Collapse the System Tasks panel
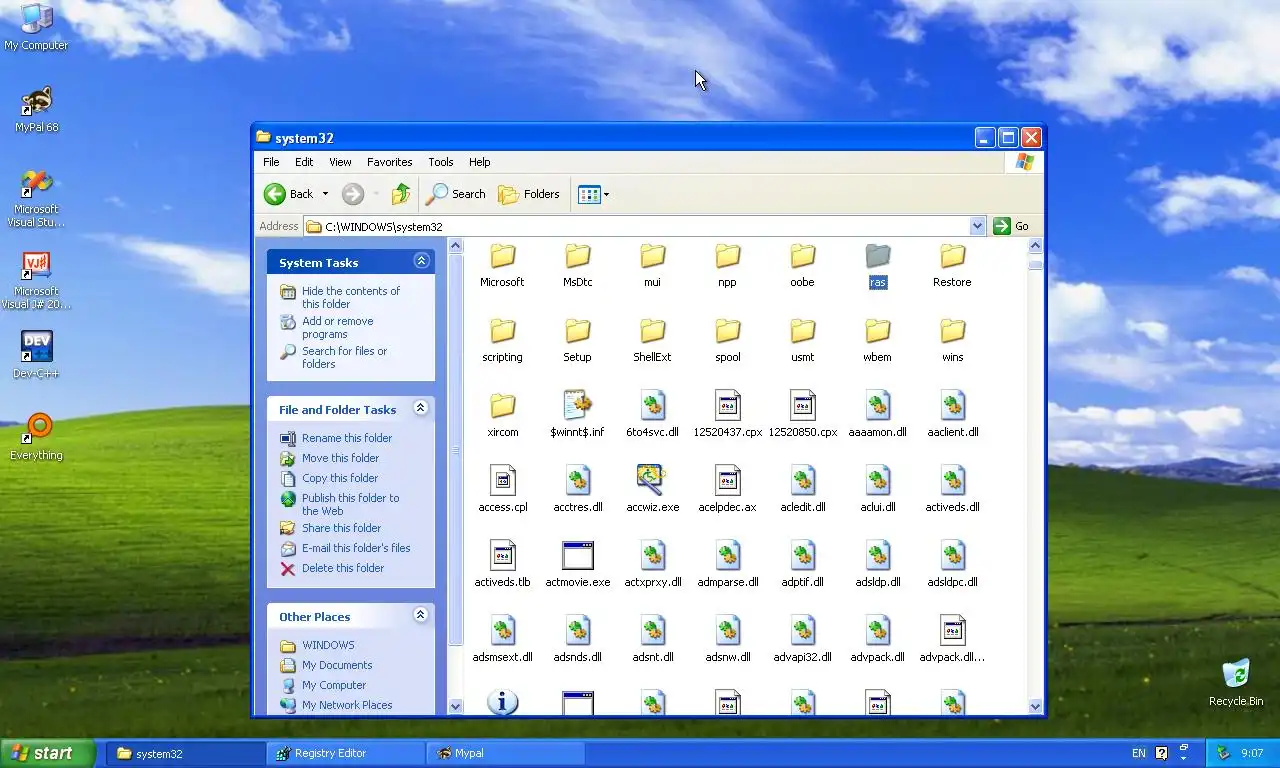Screen dimensions: 1280x768 [421, 261]
